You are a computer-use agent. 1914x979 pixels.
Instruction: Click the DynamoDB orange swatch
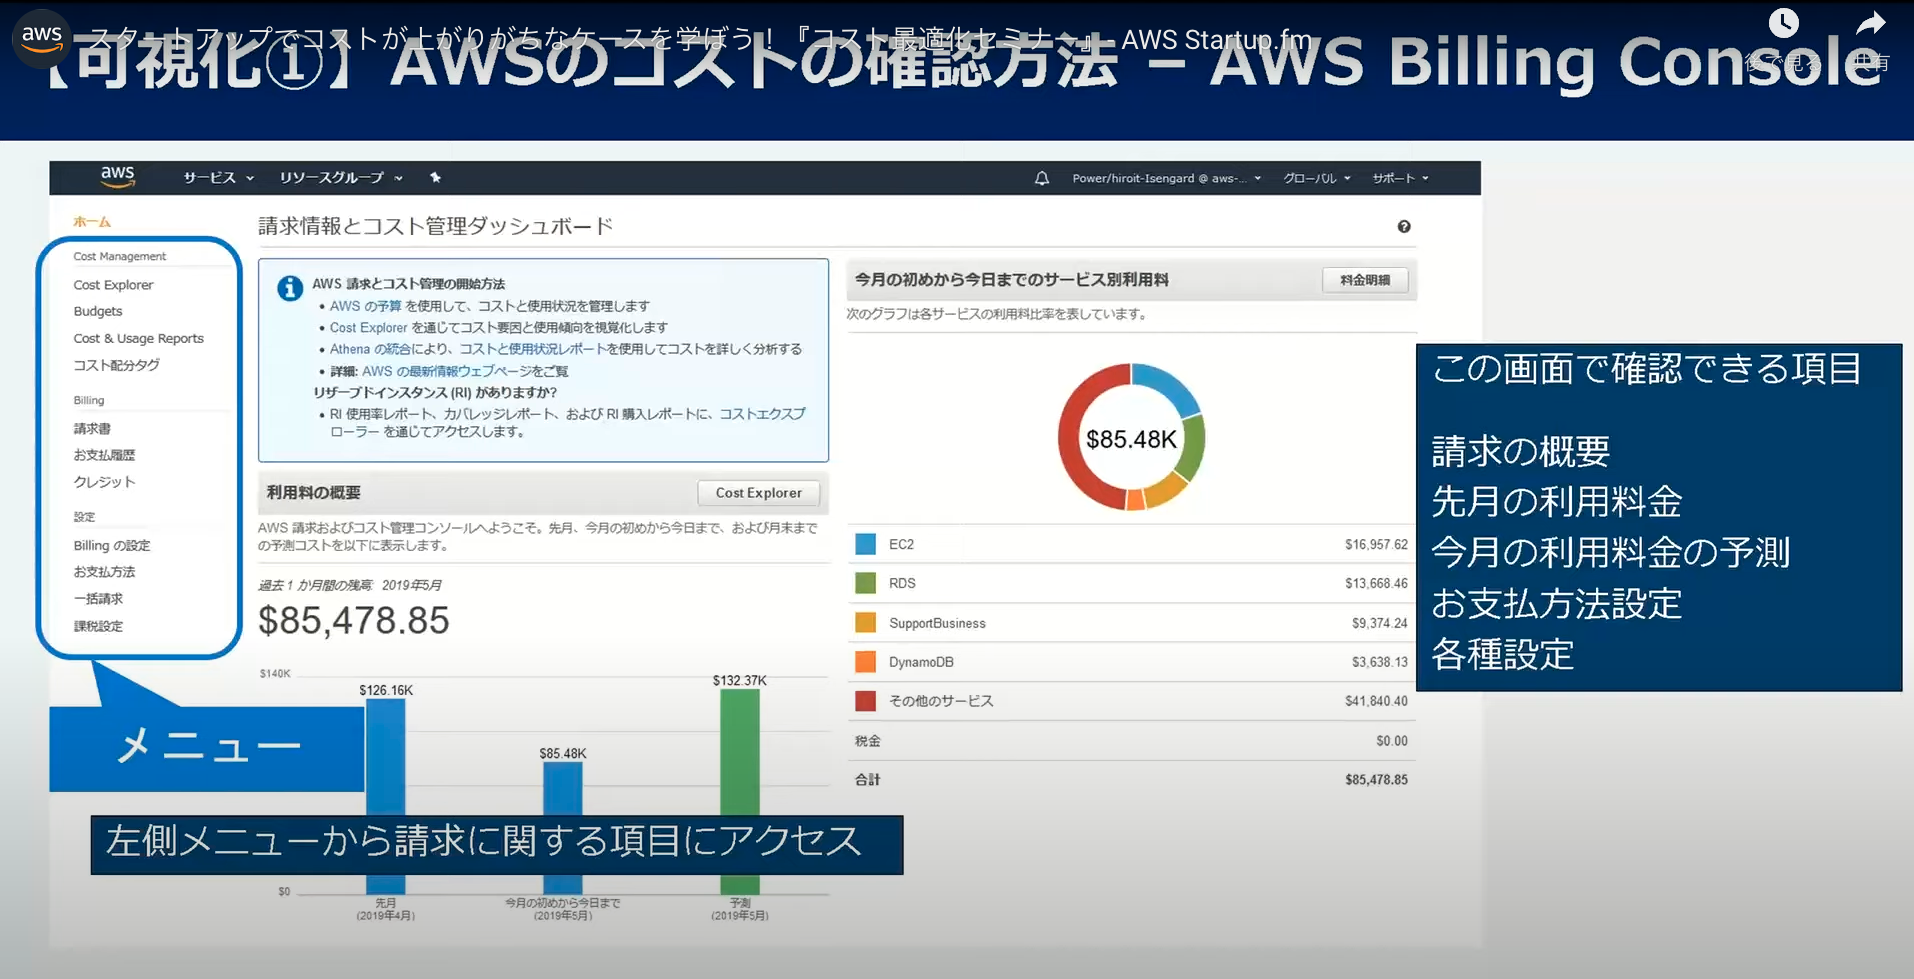pos(866,662)
